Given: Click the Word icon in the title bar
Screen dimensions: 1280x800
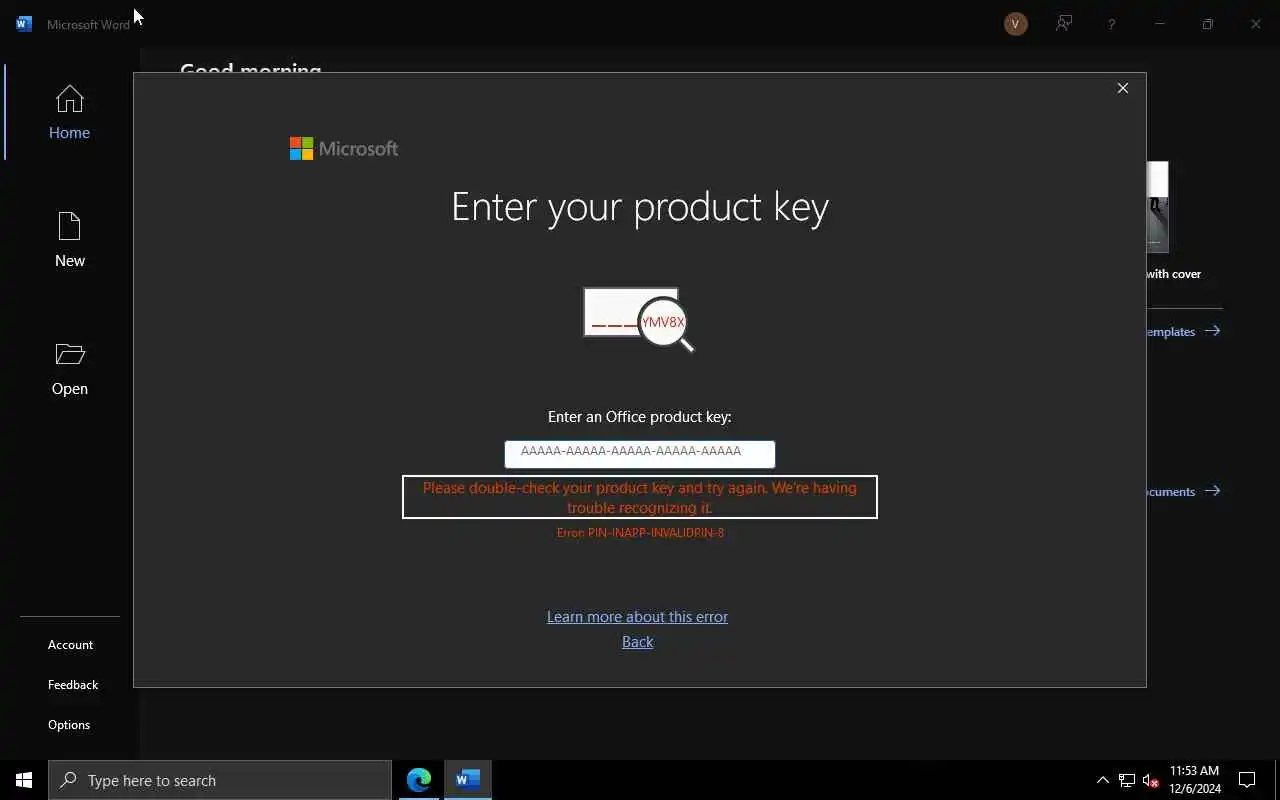Looking at the screenshot, I should pos(24,24).
